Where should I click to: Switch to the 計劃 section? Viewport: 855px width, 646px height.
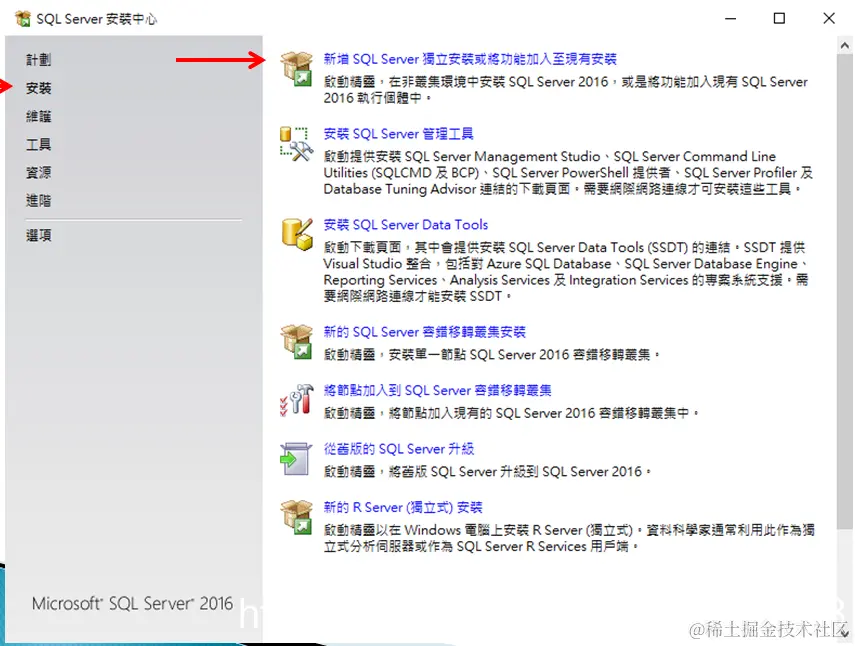click(38, 59)
